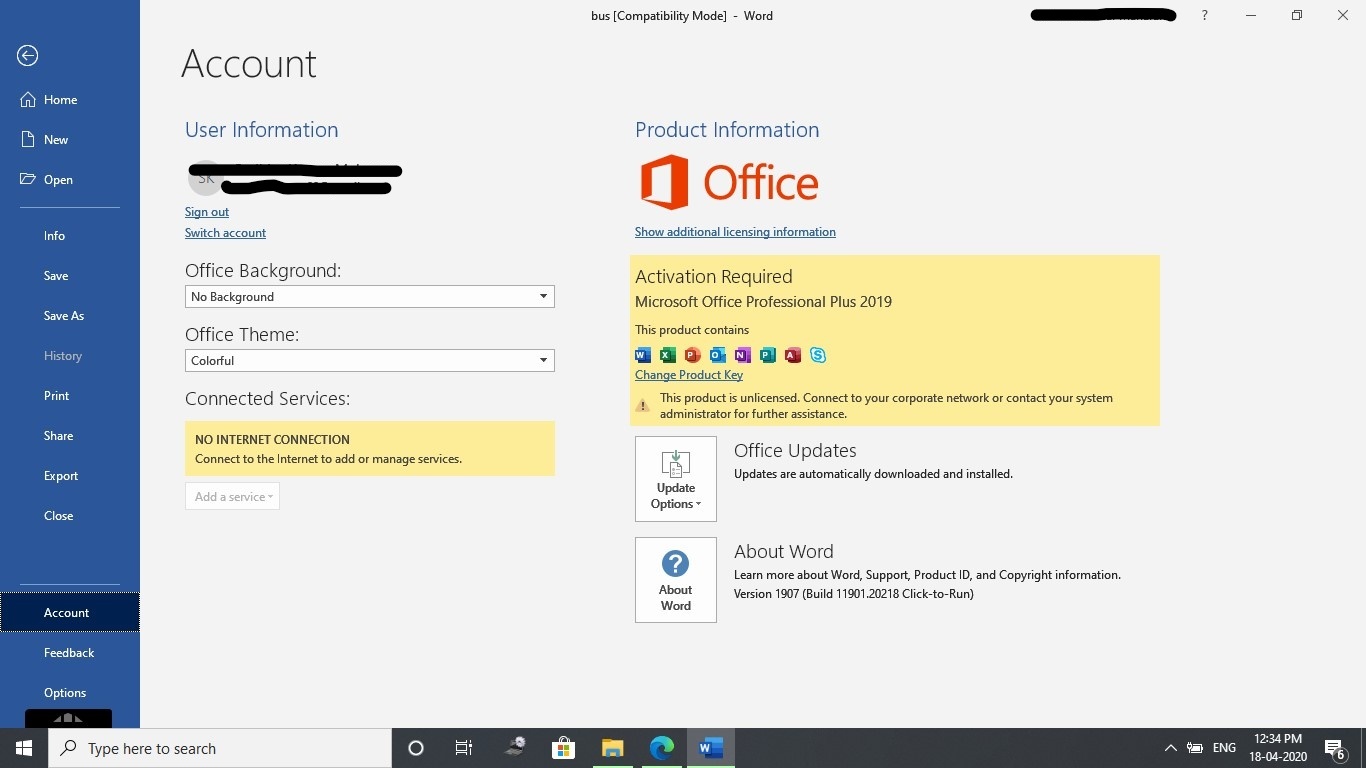Show hidden system tray icons
Image resolution: width=1366 pixels, height=768 pixels.
1170,748
